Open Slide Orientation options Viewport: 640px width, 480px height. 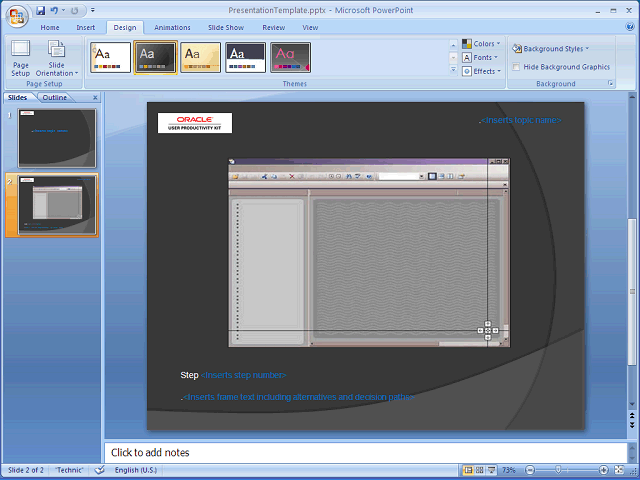tap(56, 58)
